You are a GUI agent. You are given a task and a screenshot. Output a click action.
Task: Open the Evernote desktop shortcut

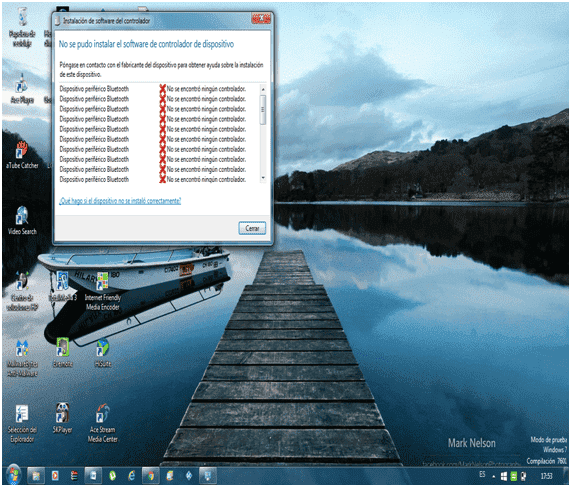63,353
